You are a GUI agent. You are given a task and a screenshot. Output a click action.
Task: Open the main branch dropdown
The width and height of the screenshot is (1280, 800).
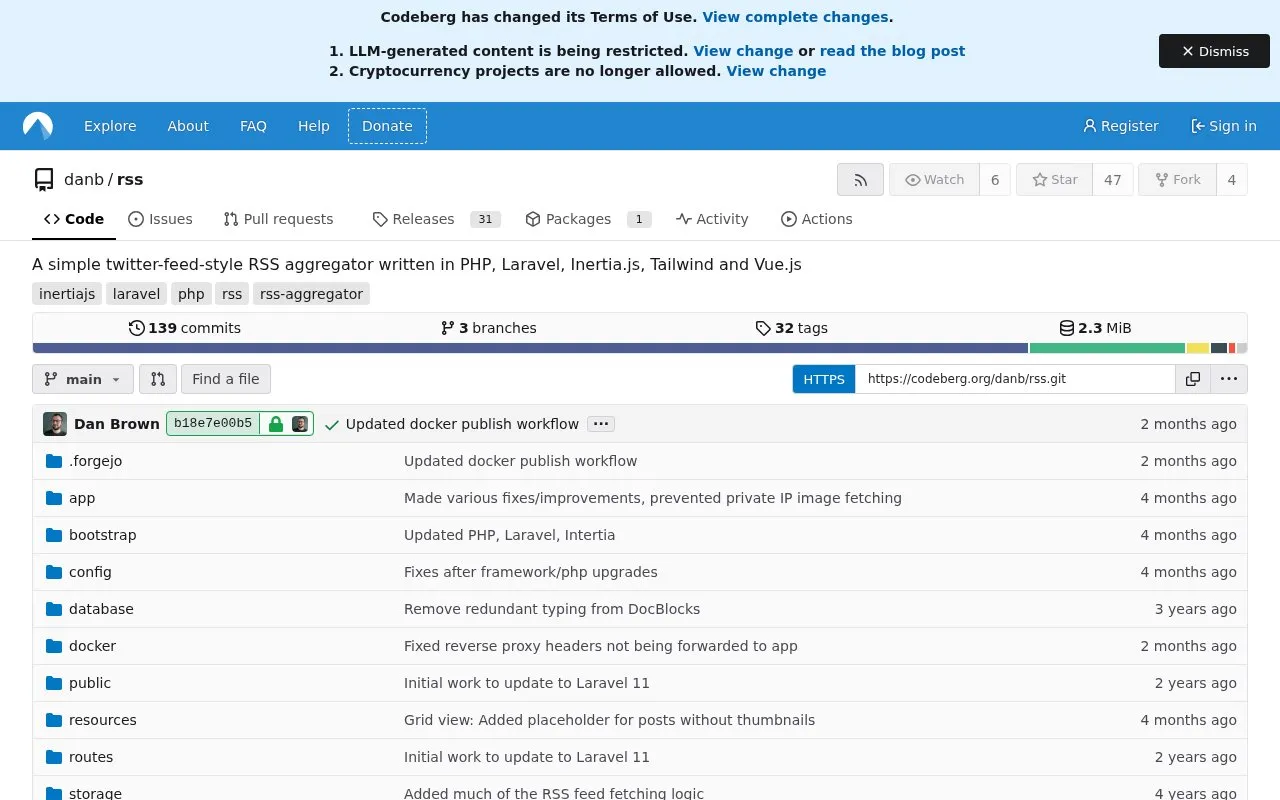tap(83, 379)
